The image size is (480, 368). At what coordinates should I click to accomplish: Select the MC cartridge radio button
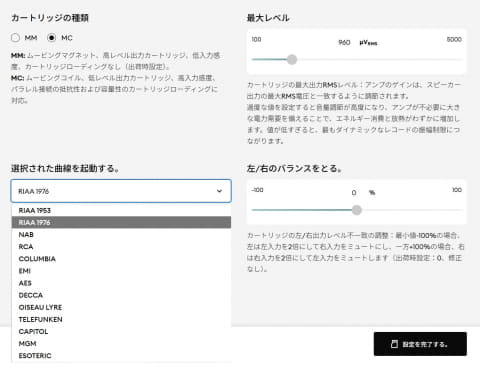51,38
